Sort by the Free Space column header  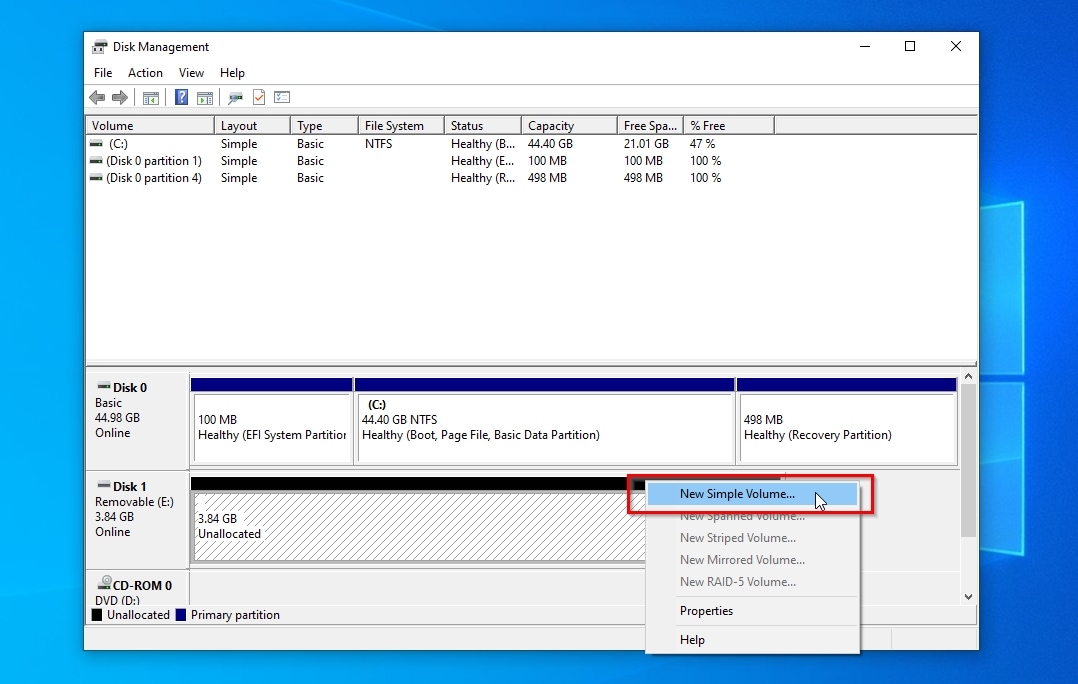tap(650, 126)
